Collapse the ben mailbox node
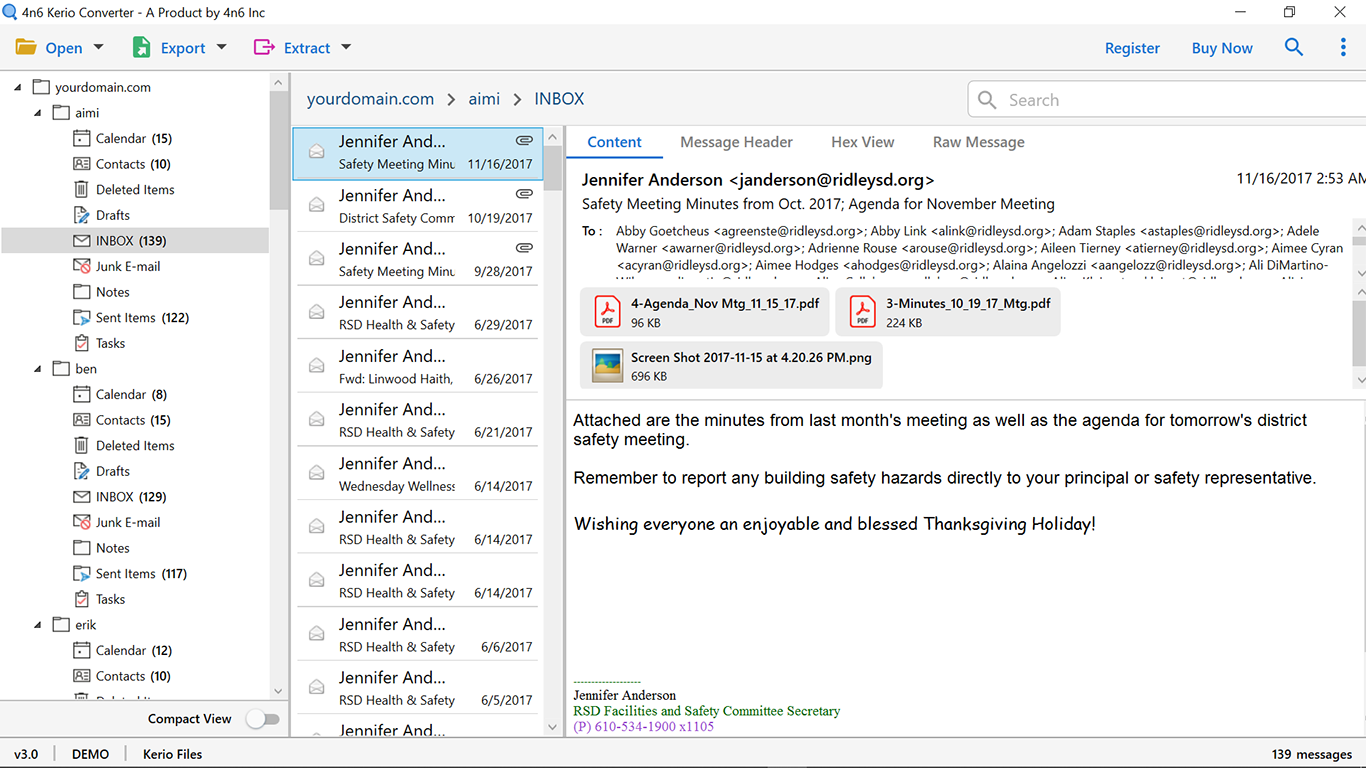The image size is (1366, 768). click(x=38, y=369)
